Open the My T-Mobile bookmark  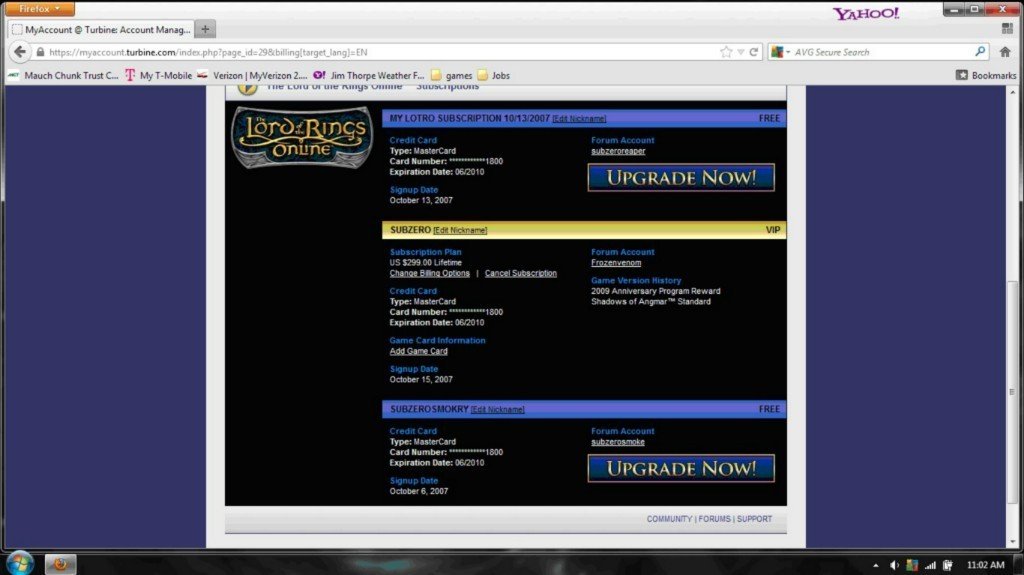point(159,76)
